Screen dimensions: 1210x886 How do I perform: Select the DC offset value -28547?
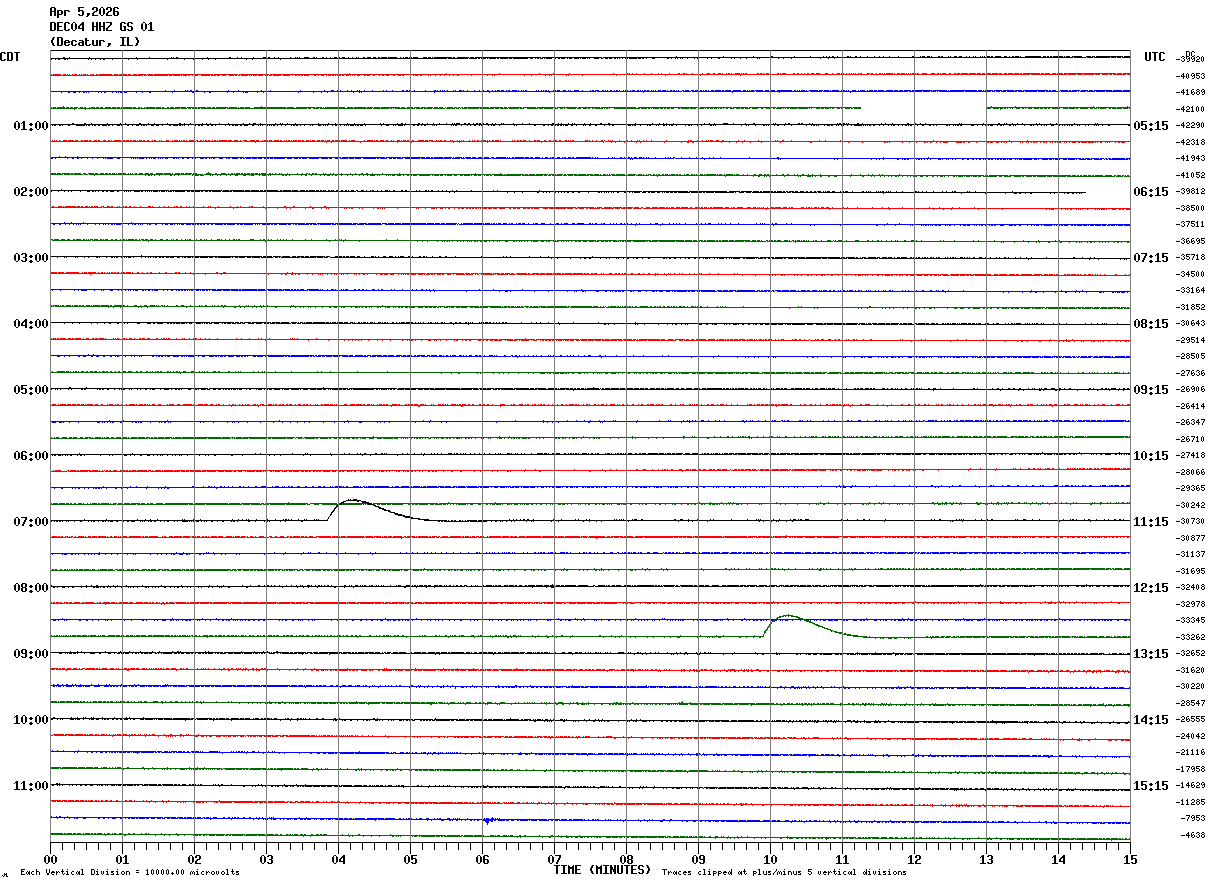pos(1191,703)
